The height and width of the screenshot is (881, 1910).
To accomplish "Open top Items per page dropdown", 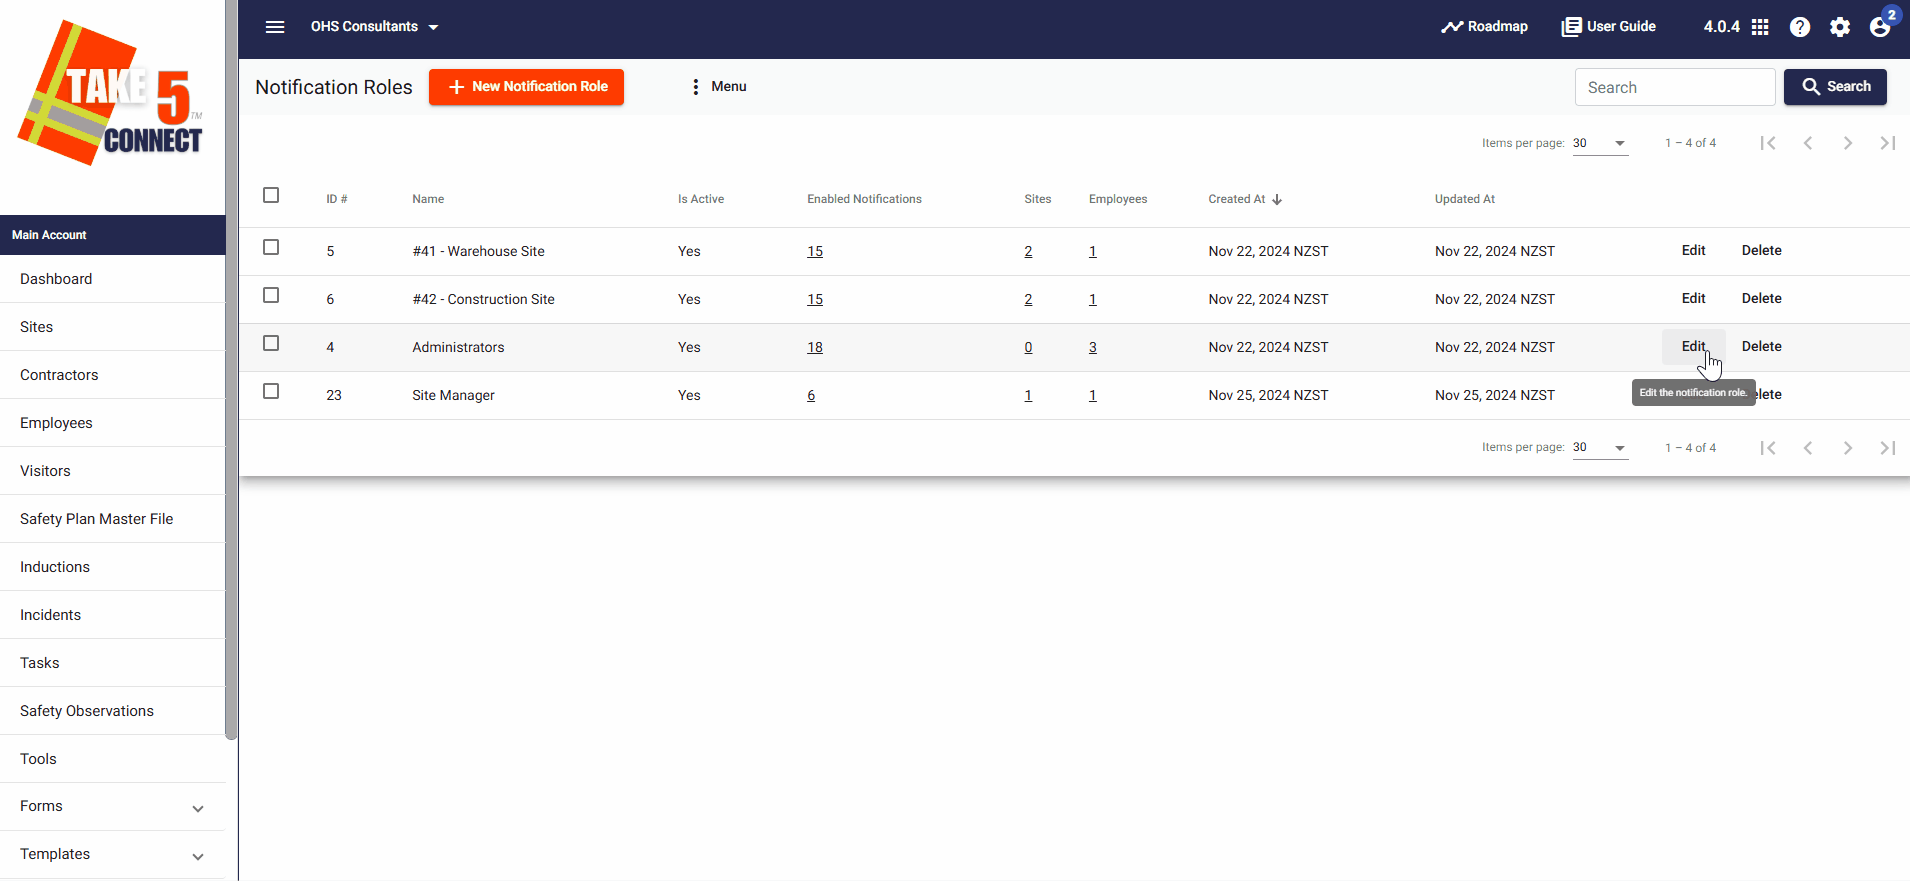I will click(1600, 143).
